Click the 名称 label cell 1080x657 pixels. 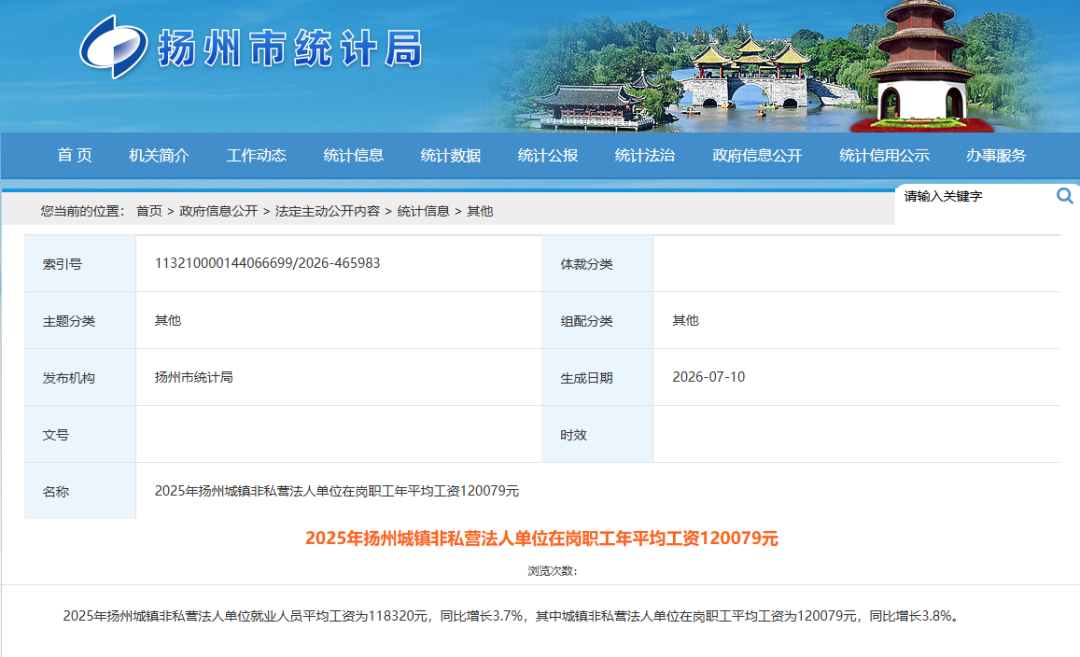(x=80, y=492)
